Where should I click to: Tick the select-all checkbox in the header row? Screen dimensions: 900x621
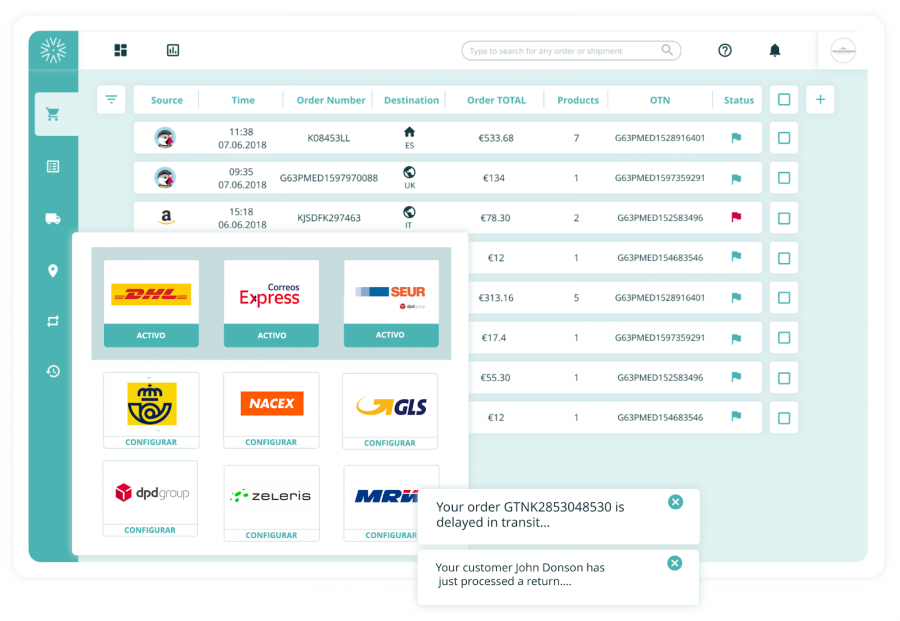pos(784,100)
